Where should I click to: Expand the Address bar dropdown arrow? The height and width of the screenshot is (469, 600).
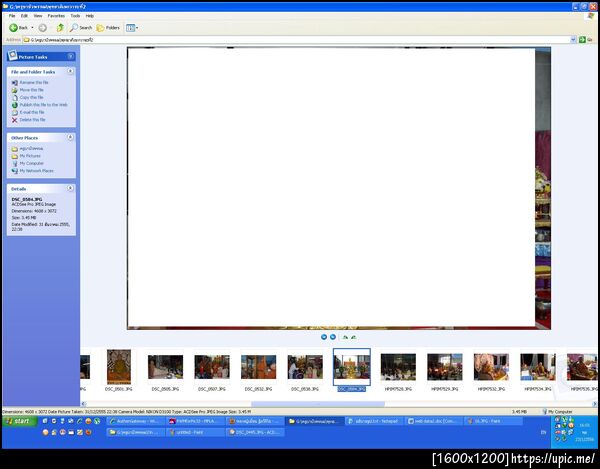(573, 40)
